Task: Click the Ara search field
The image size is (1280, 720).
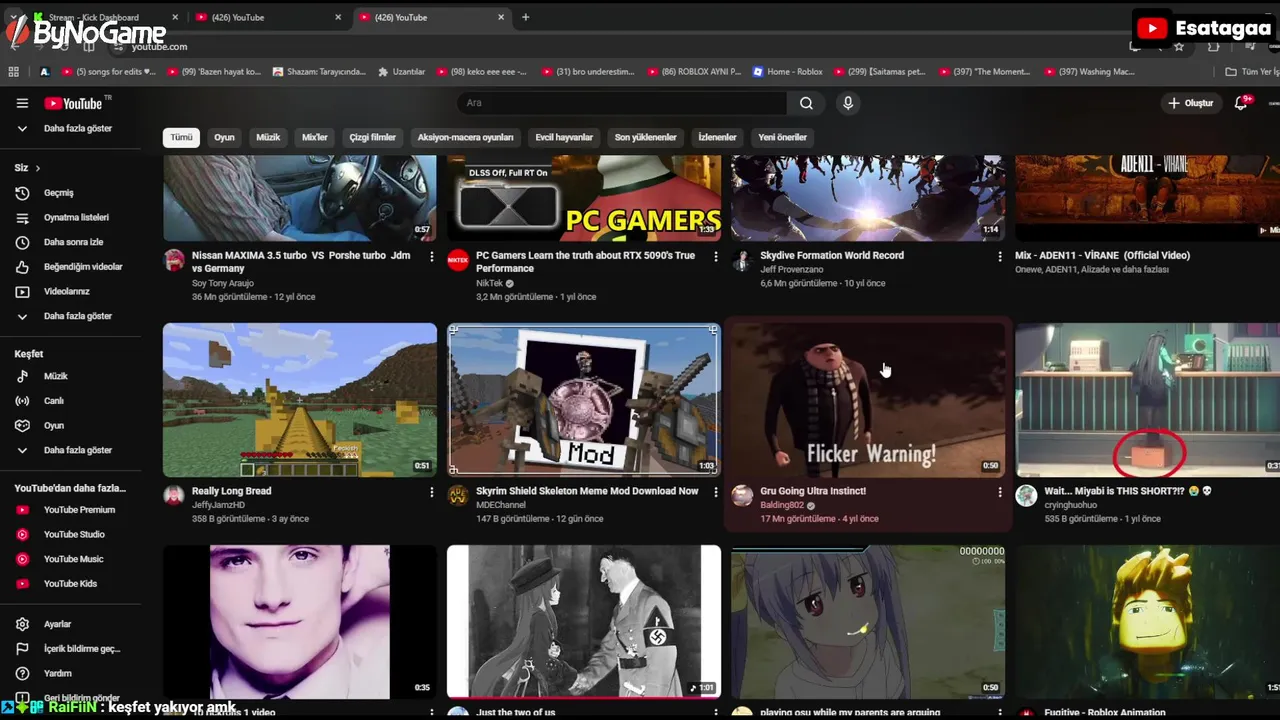Action: point(622,103)
